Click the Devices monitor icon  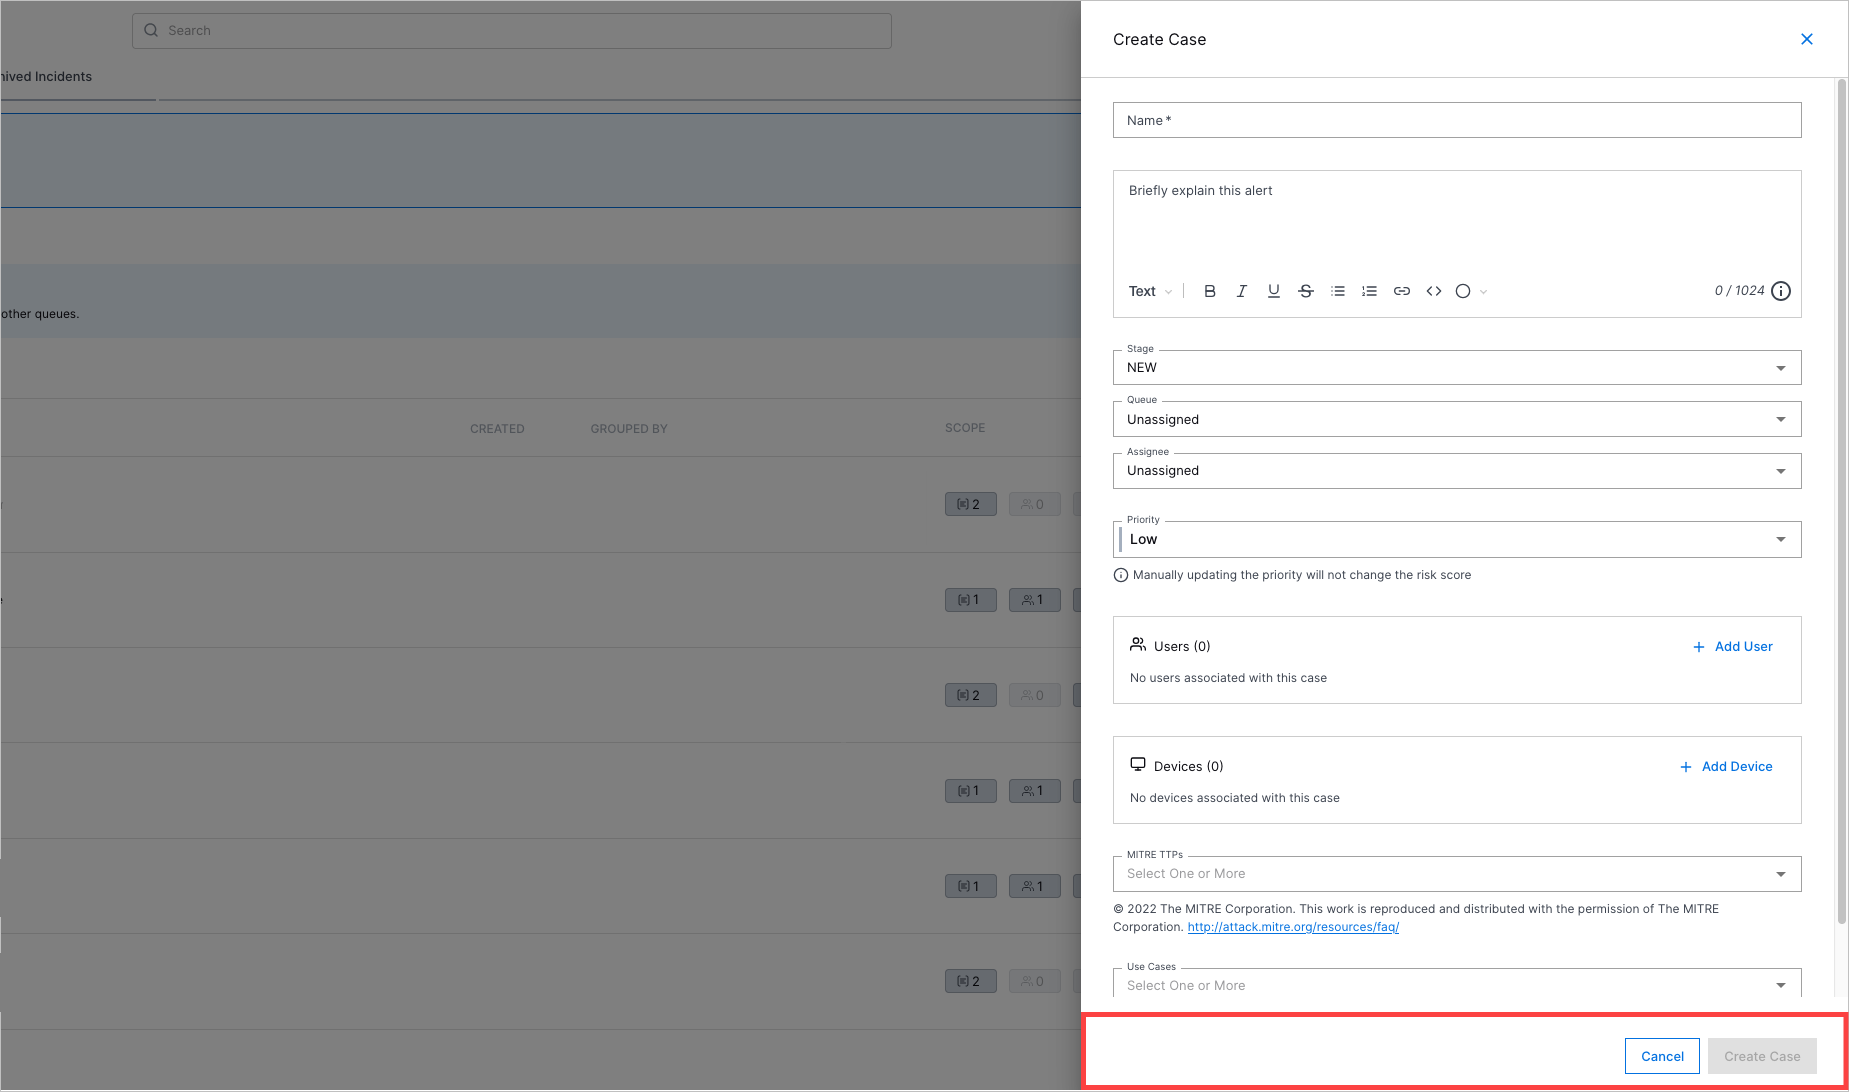tap(1138, 765)
